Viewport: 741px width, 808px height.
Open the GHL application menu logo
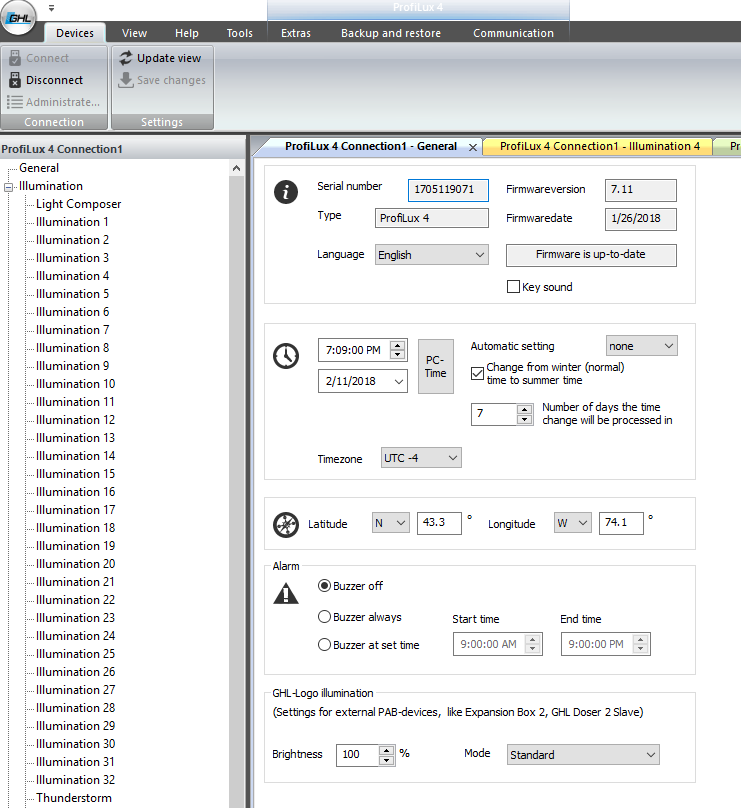pyautogui.click(x=19, y=18)
